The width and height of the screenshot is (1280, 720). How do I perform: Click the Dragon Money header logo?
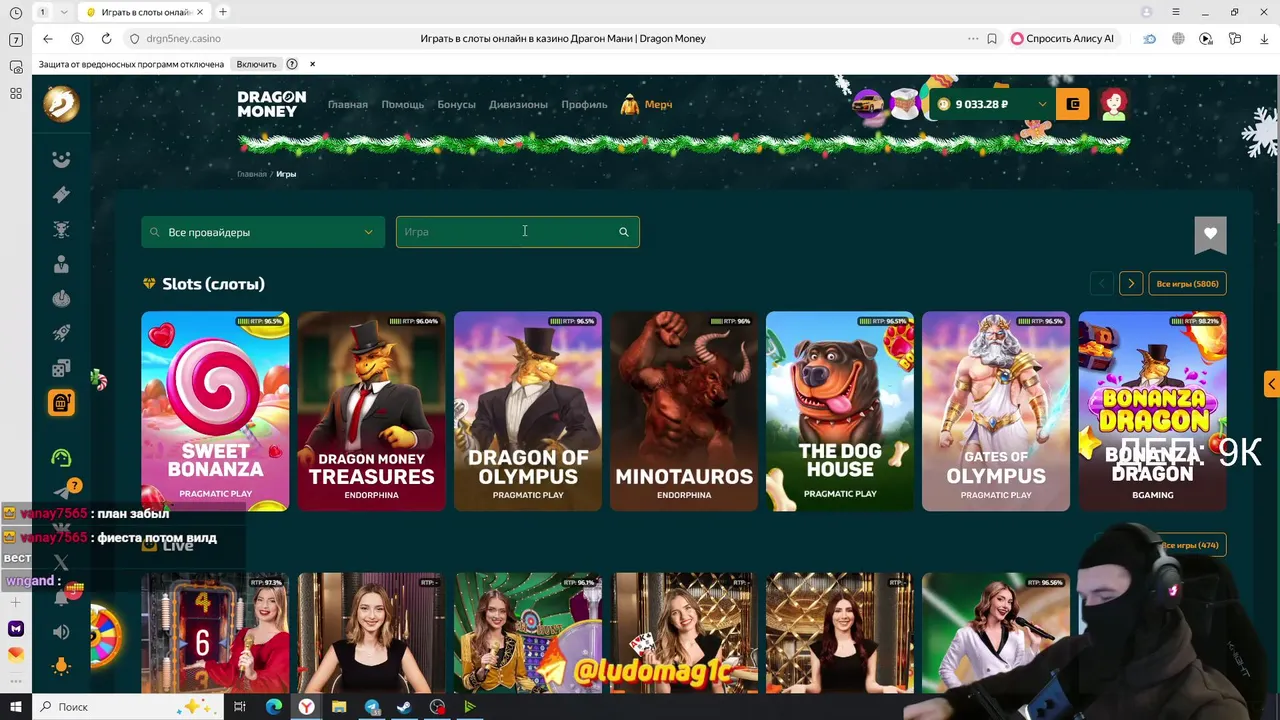coord(271,104)
